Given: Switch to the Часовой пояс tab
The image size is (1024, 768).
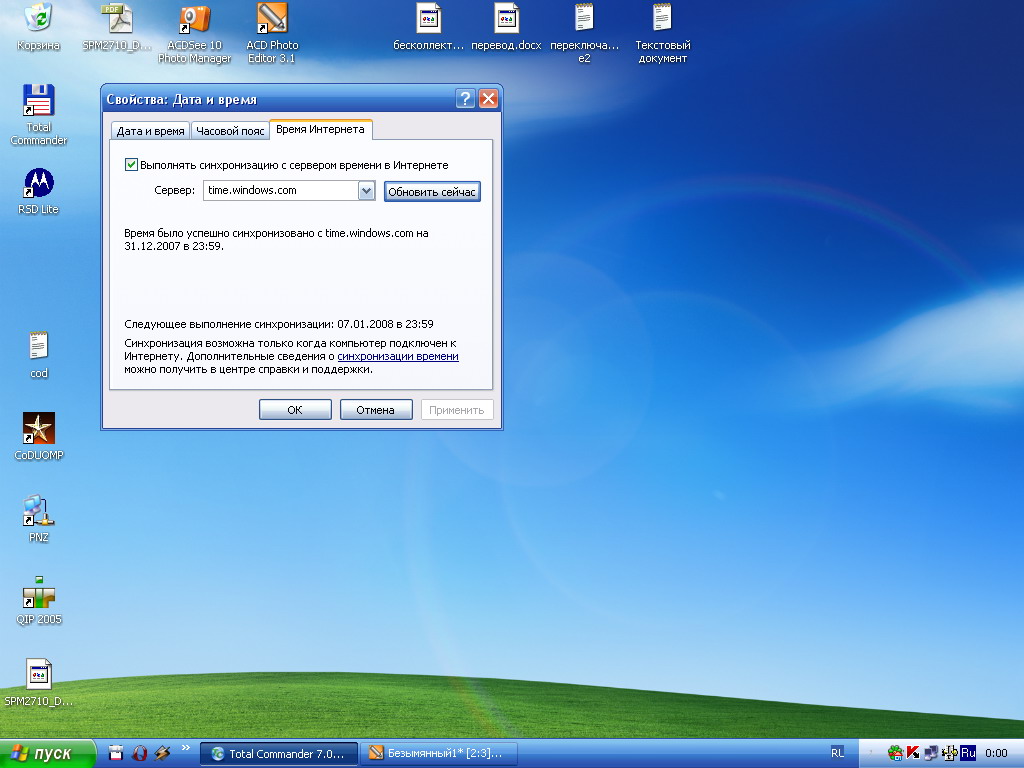Looking at the screenshot, I should [x=230, y=131].
